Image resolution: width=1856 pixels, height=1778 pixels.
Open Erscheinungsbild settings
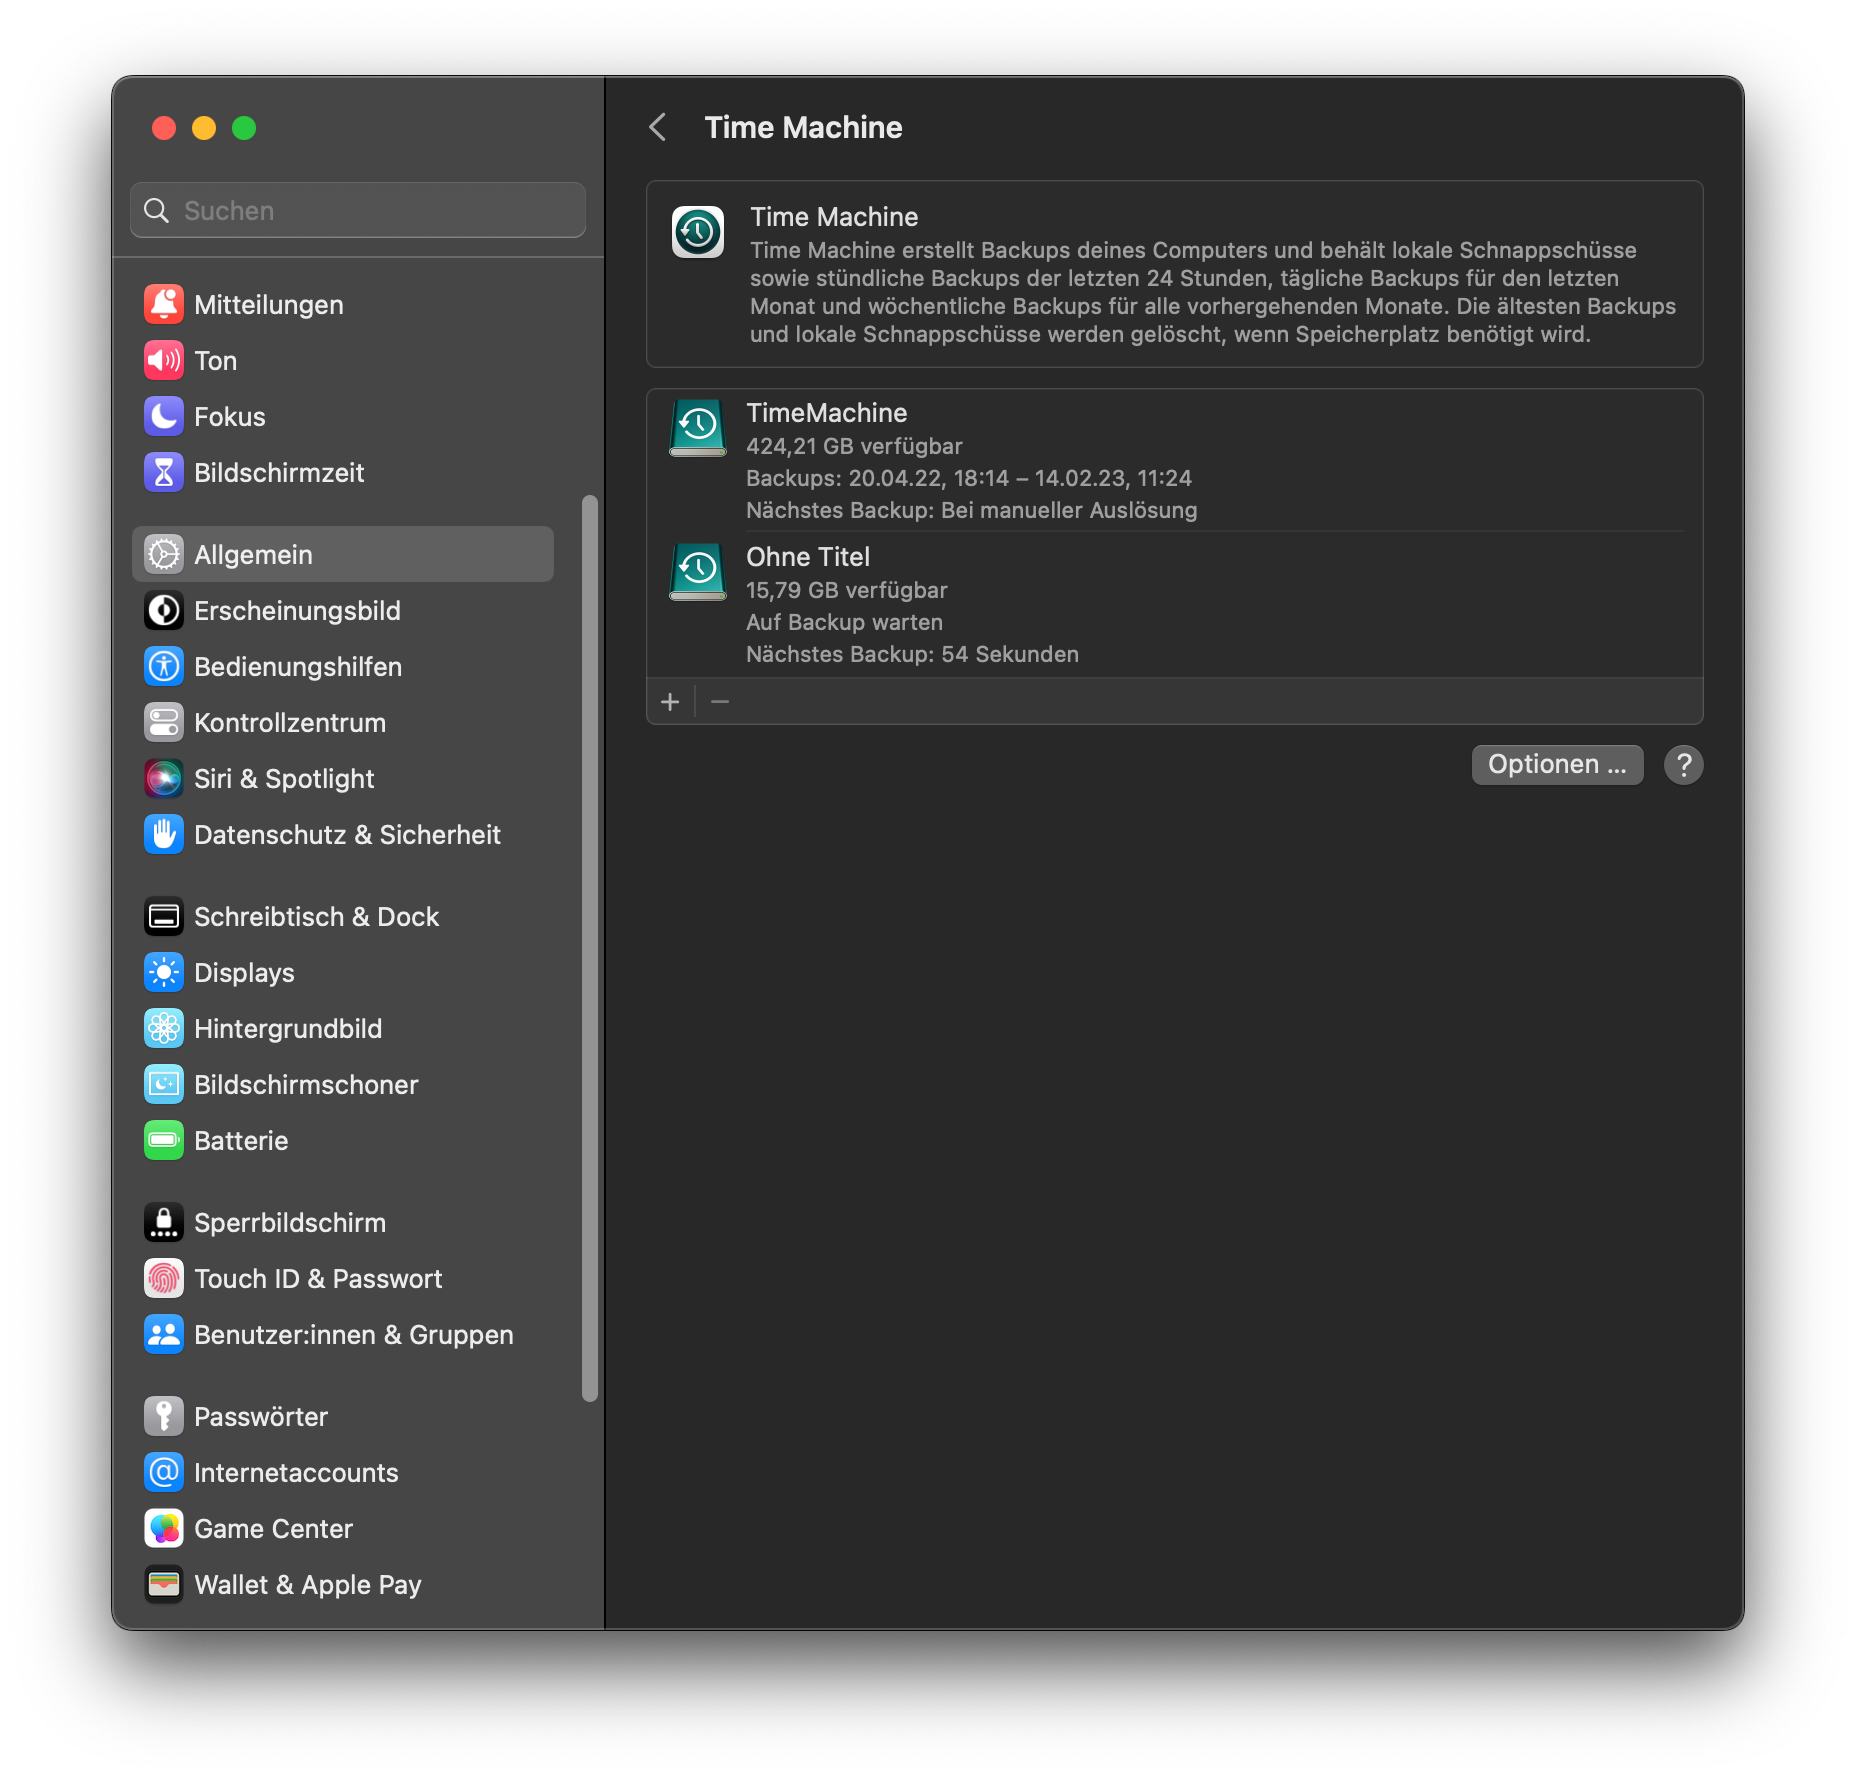click(x=343, y=611)
